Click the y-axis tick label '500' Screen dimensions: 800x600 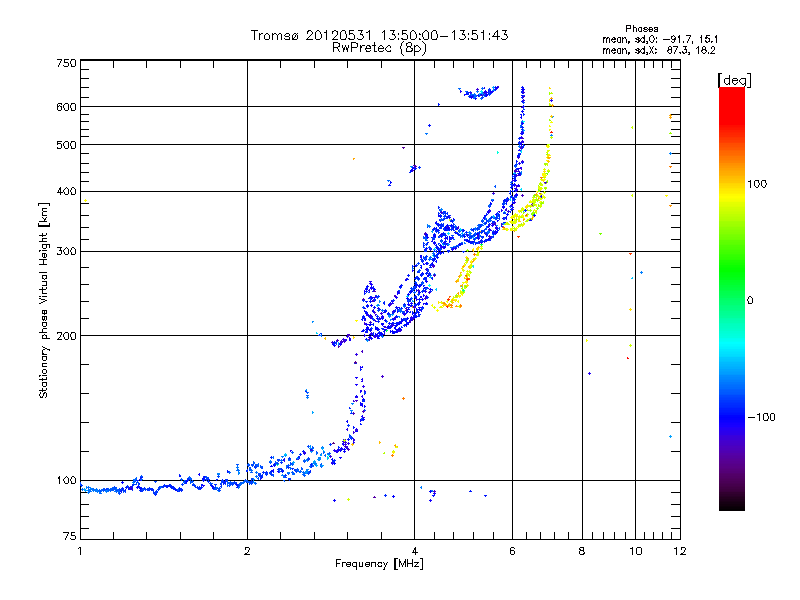coord(66,145)
